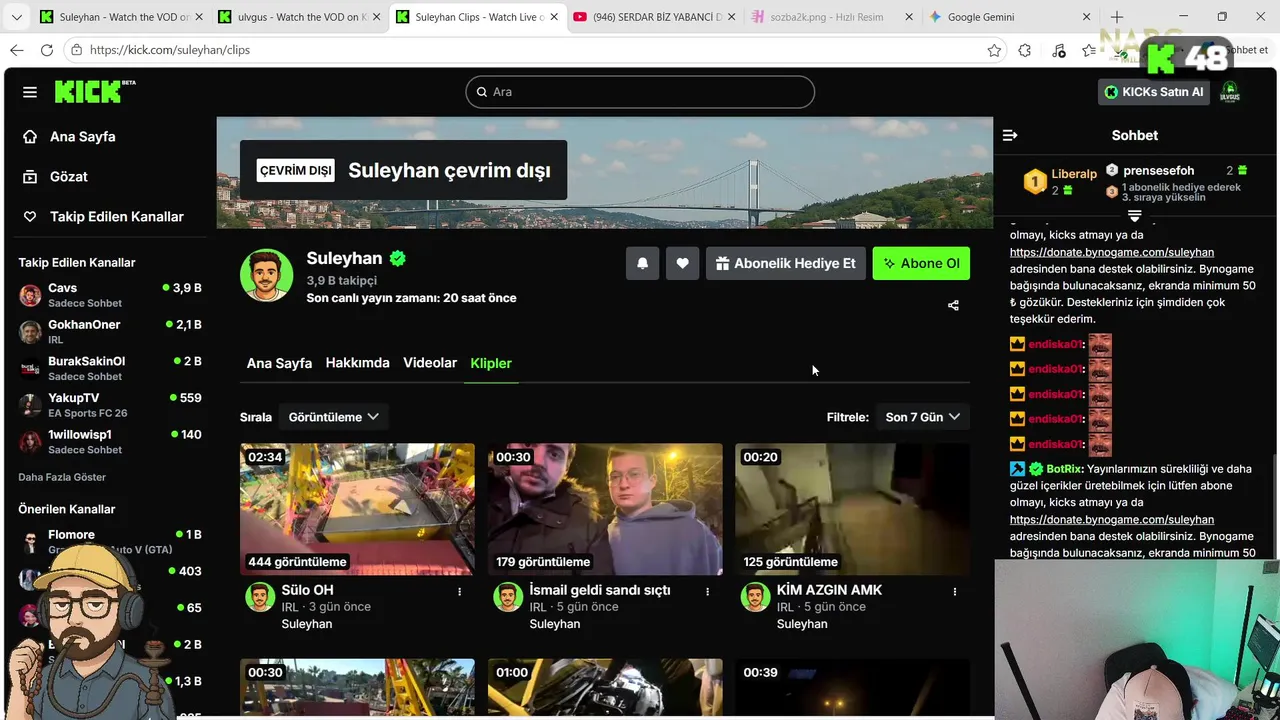The width and height of the screenshot is (1280, 720).
Task: Switch to the Google Gemini browser tab
Action: coord(1010,17)
